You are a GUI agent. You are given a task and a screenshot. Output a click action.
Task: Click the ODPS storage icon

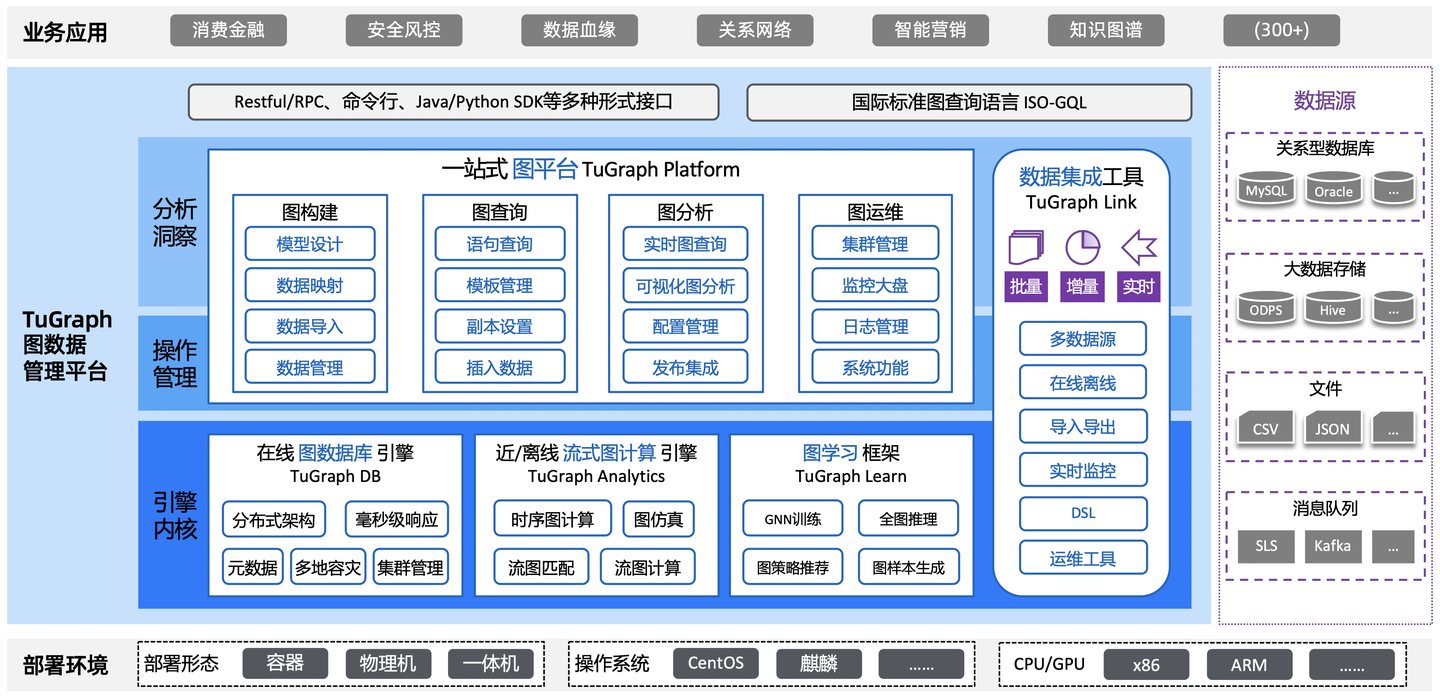1265,309
